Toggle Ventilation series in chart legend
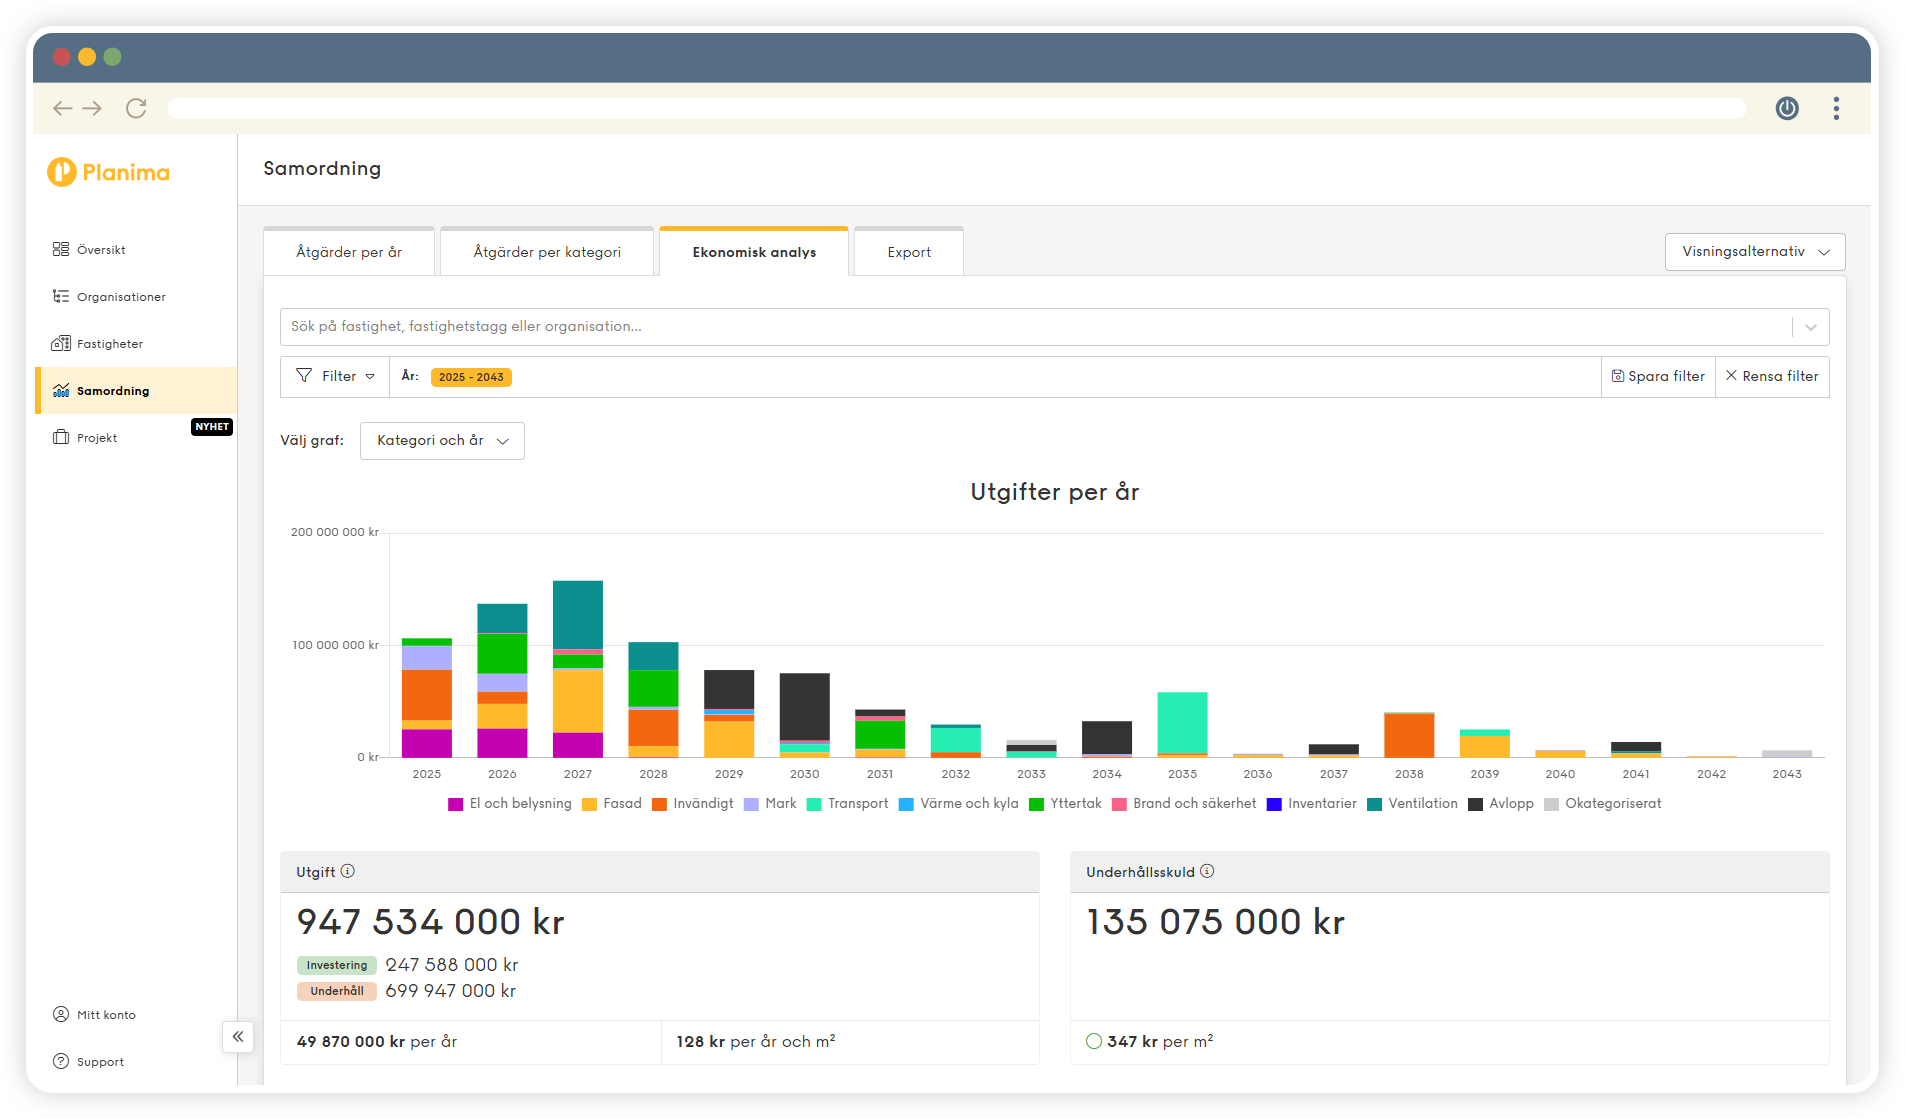The image size is (1905, 1119). [1411, 803]
